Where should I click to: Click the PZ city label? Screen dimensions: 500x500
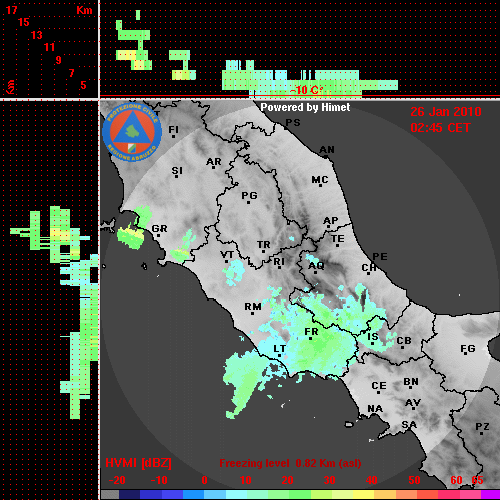coord(482,426)
